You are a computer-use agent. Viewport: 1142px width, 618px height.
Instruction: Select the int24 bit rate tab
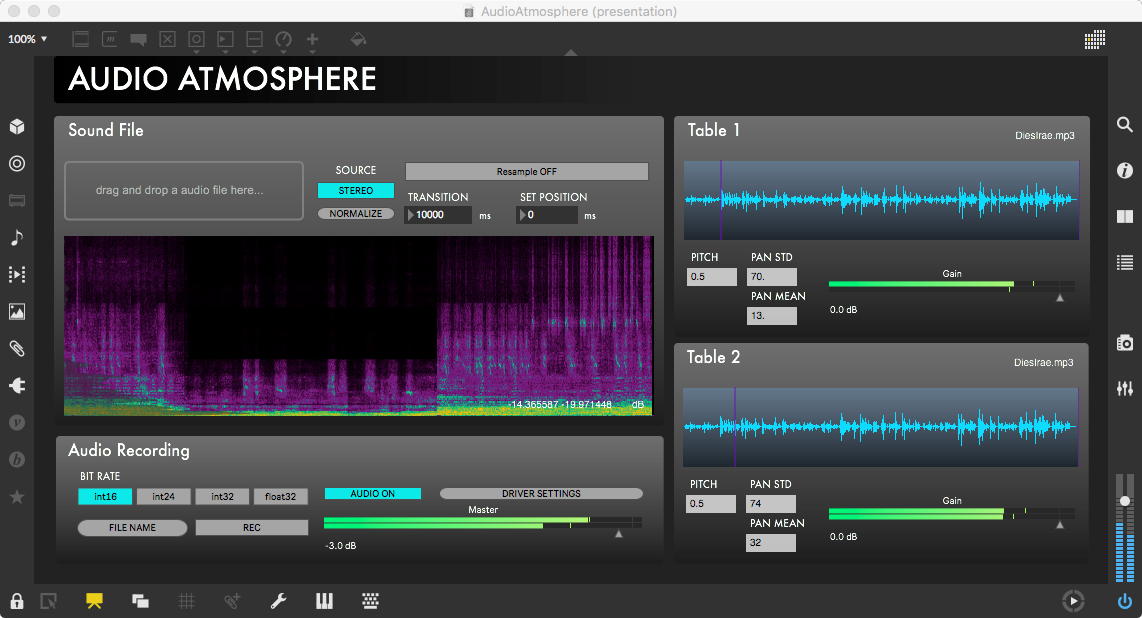pyautogui.click(x=164, y=496)
